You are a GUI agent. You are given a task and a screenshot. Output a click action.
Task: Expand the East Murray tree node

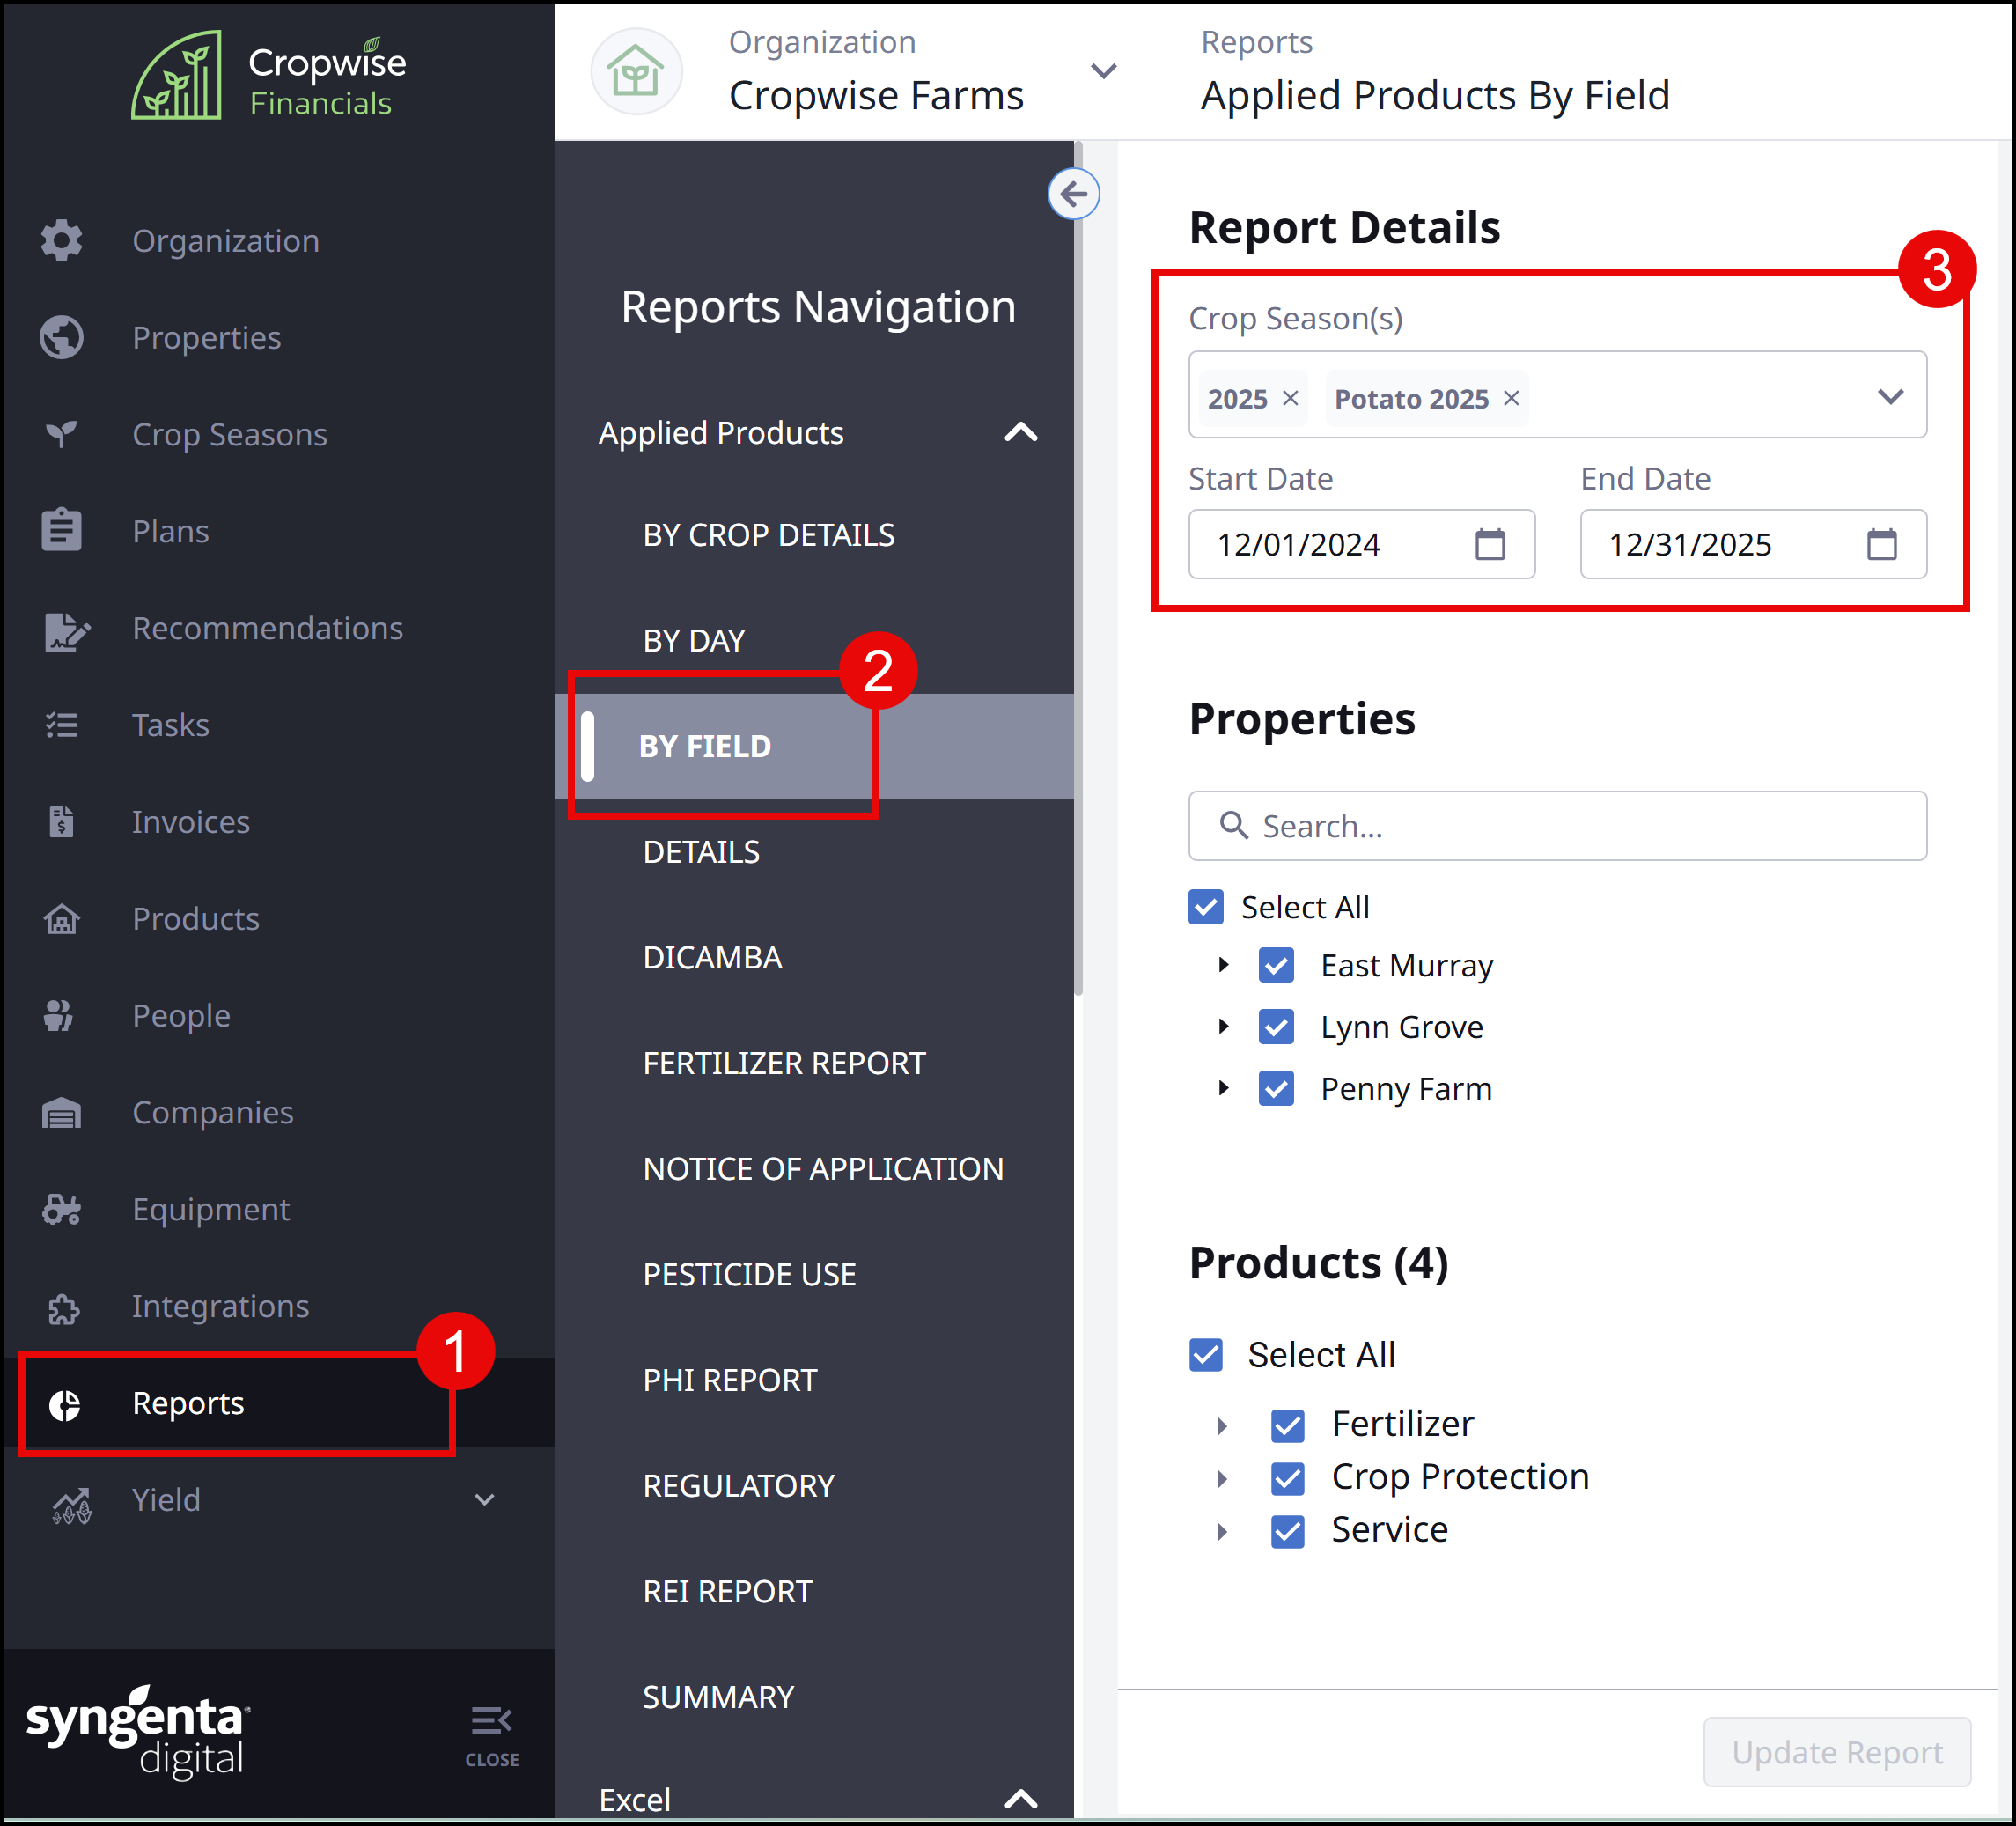(1223, 965)
